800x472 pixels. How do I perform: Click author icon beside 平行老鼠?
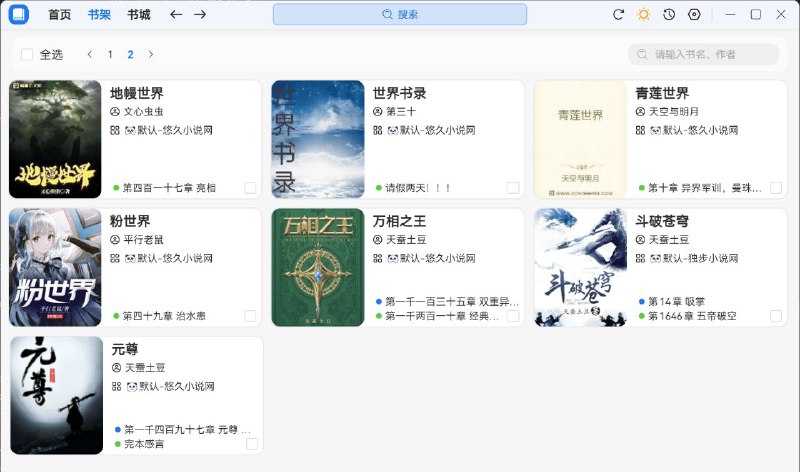(115, 239)
